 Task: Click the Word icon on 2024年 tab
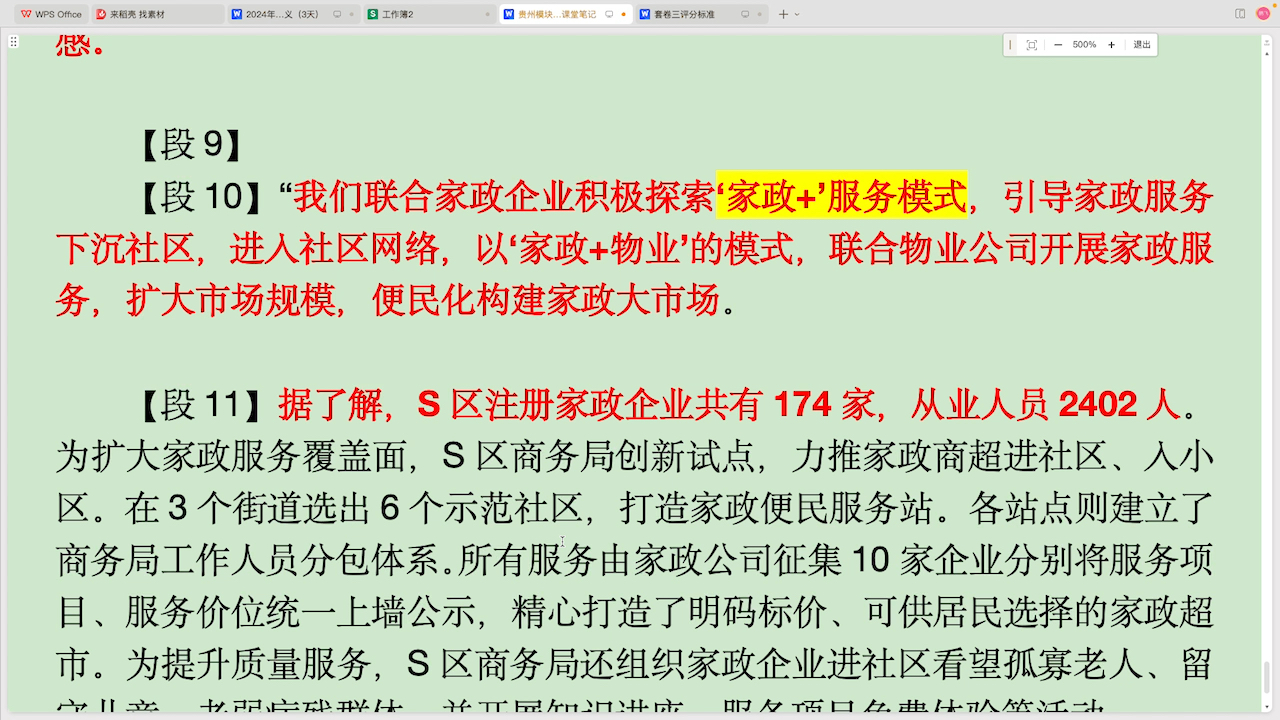click(x=236, y=15)
